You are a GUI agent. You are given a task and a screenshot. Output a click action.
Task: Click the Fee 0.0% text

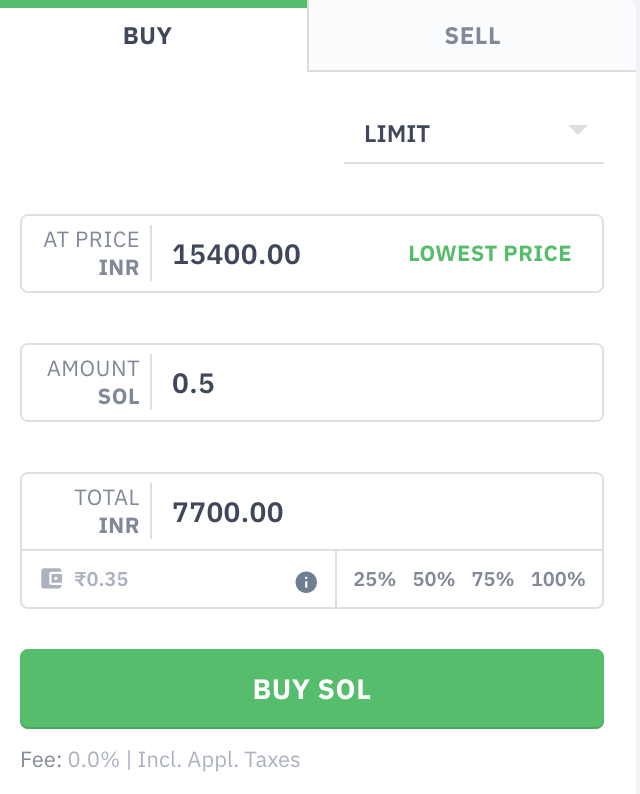[70, 760]
